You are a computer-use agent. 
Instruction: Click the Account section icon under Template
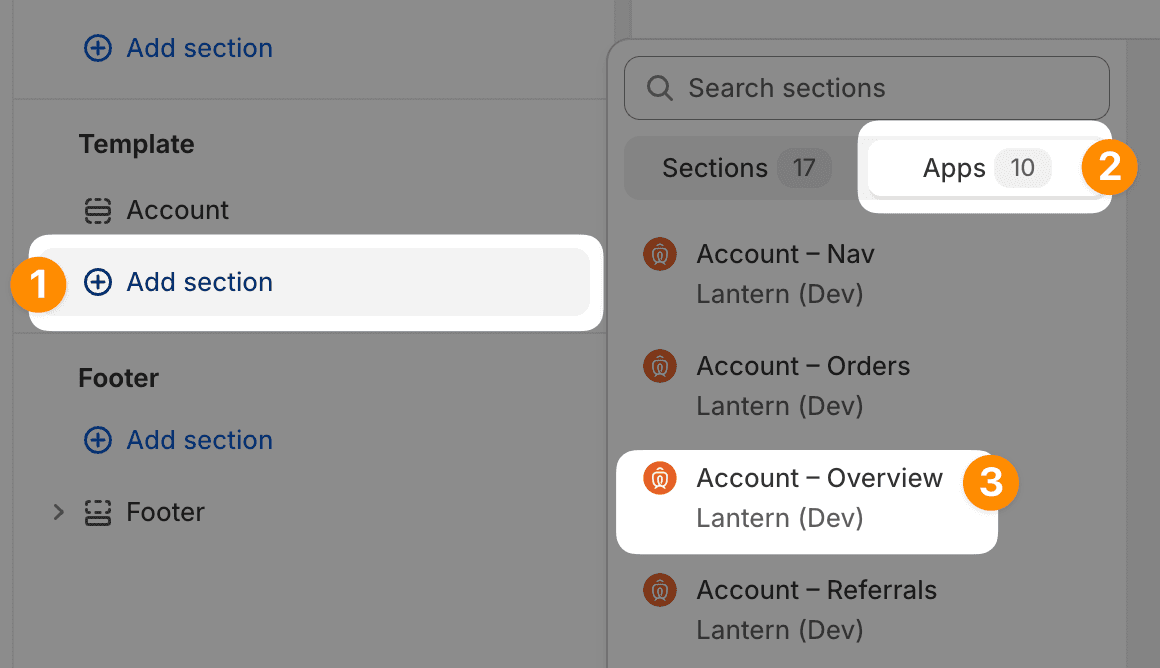click(x=97, y=211)
